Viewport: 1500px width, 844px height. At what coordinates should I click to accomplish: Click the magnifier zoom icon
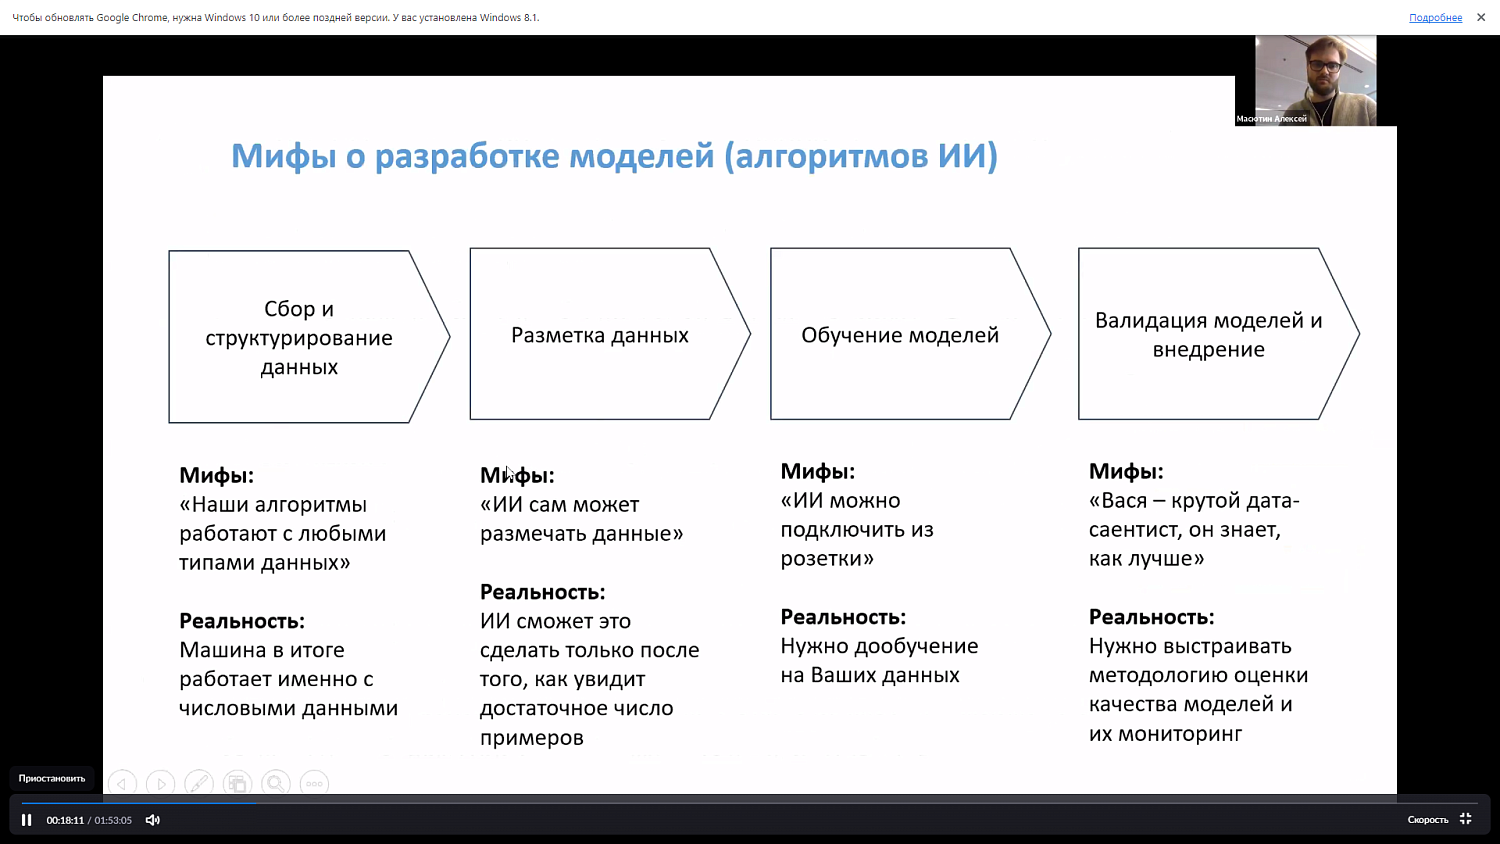click(x=276, y=783)
